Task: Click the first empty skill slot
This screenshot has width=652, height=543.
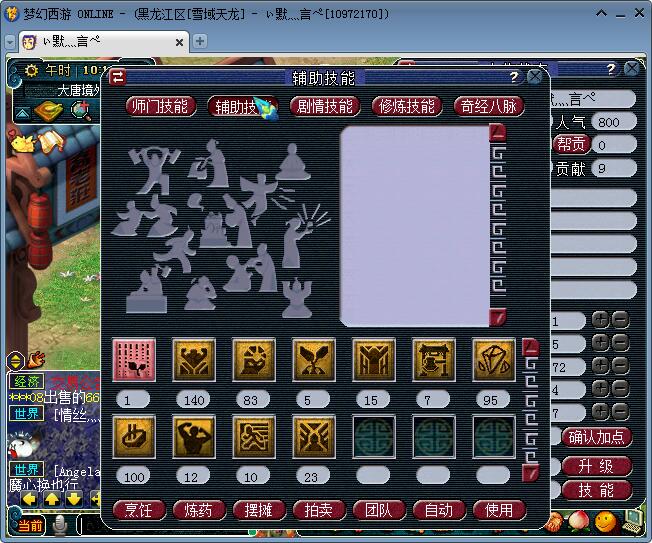Action: click(x=373, y=437)
